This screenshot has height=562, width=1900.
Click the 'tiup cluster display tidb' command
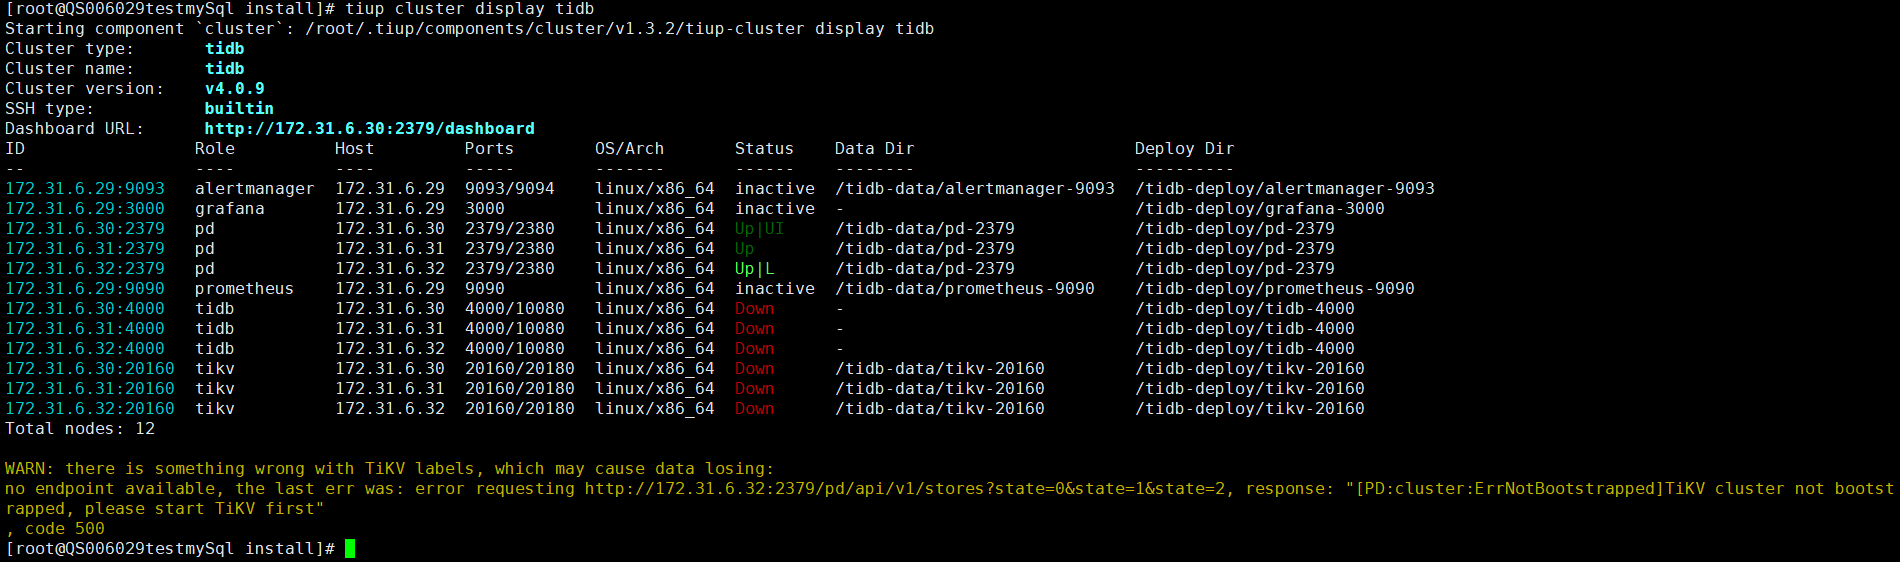tap(470, 9)
